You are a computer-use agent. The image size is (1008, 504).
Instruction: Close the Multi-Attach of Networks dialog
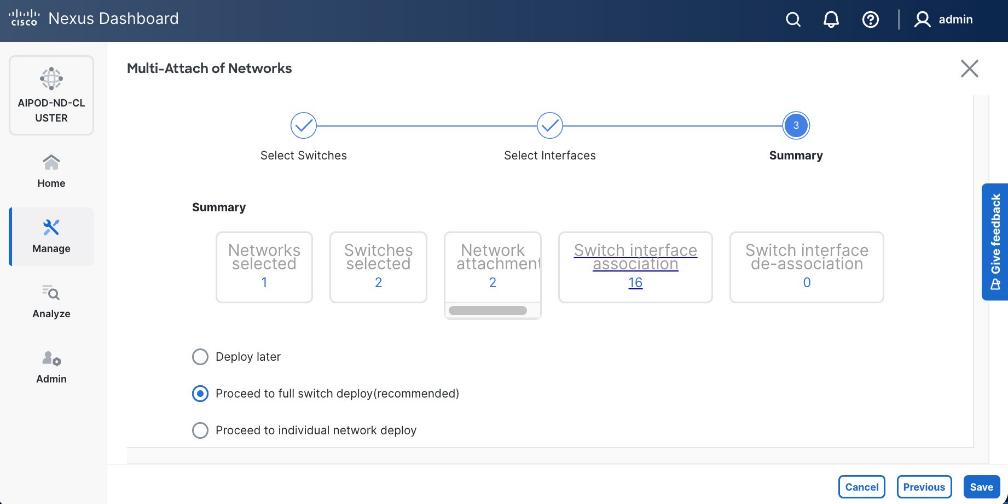click(969, 69)
